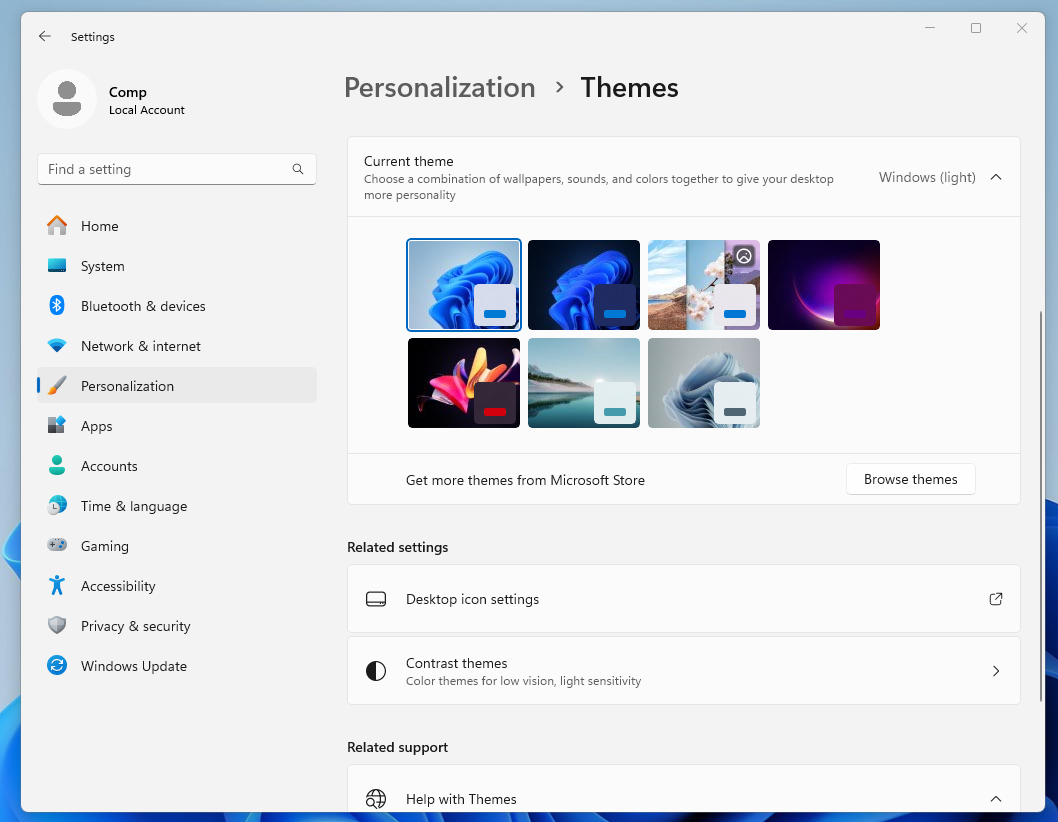
Task: Open Time & language settings
Action: [x=177, y=505]
